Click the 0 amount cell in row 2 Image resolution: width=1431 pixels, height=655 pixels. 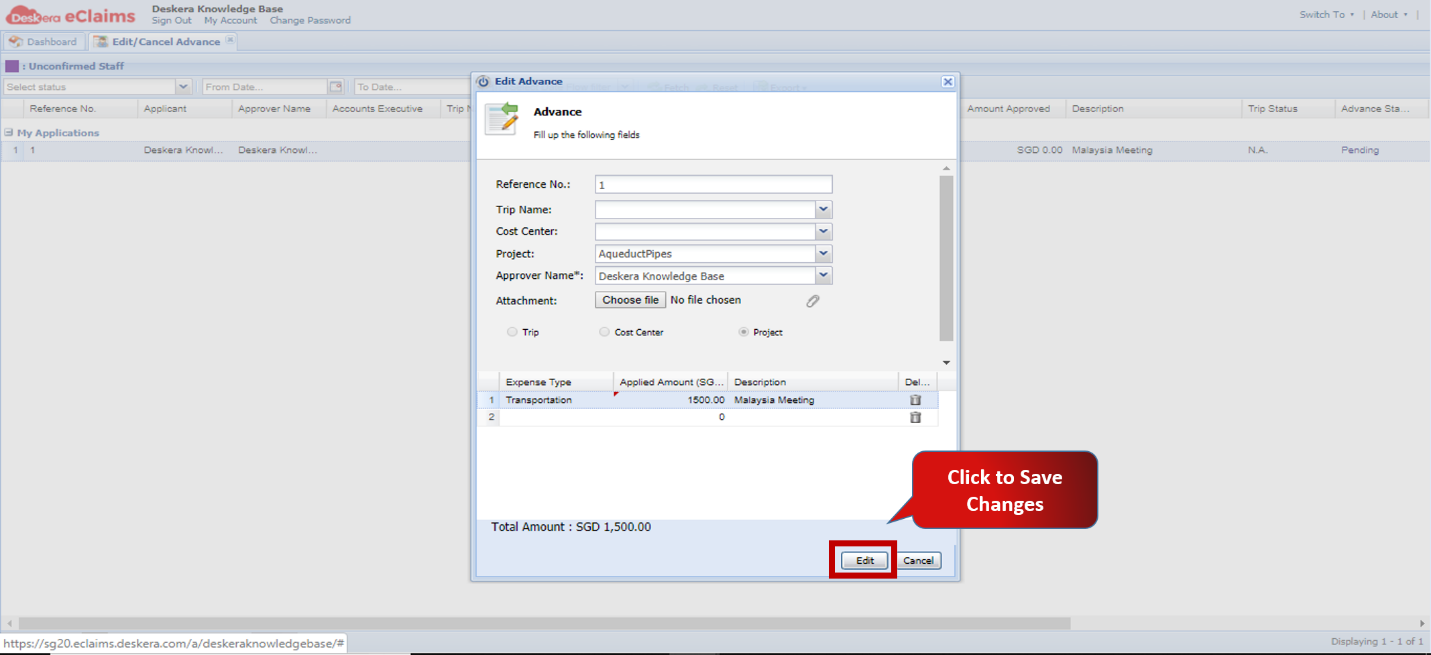(x=671, y=417)
